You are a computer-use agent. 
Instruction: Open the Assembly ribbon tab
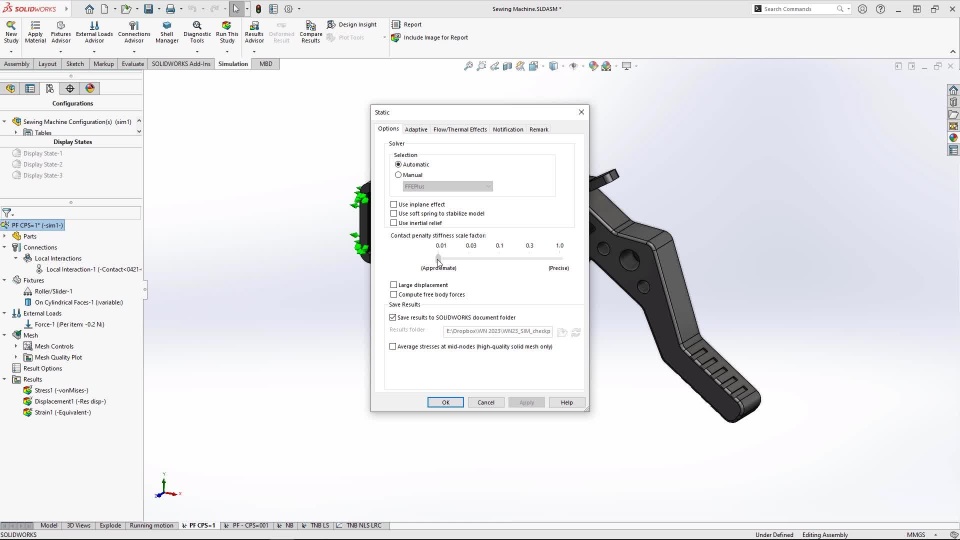[x=17, y=64]
